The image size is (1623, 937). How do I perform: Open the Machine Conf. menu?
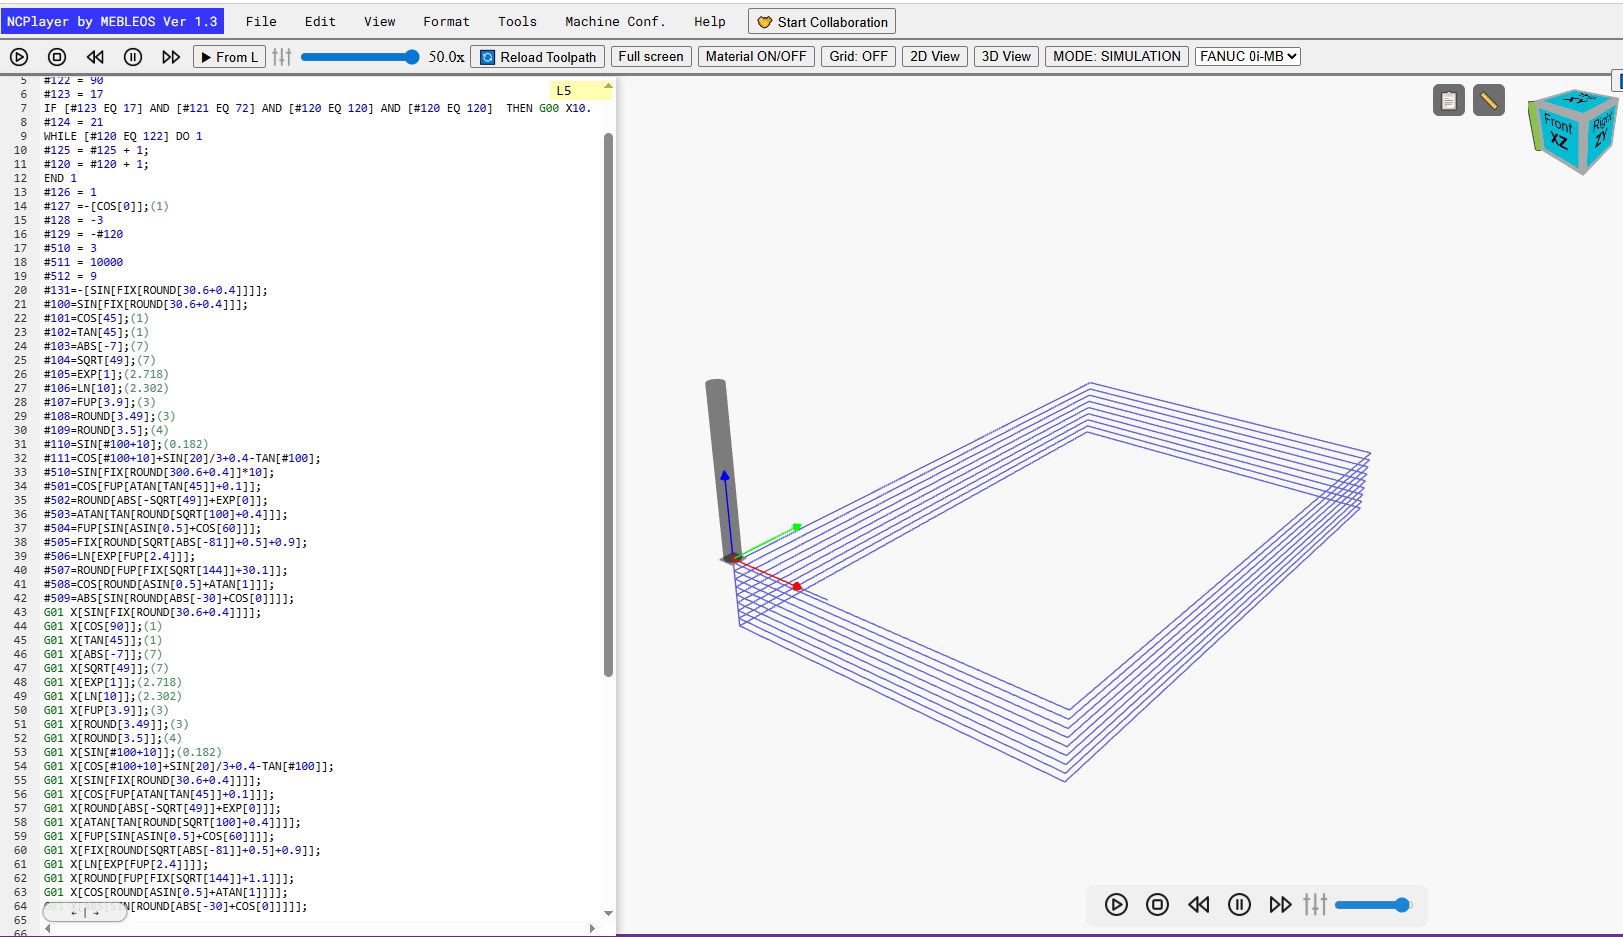coord(615,21)
